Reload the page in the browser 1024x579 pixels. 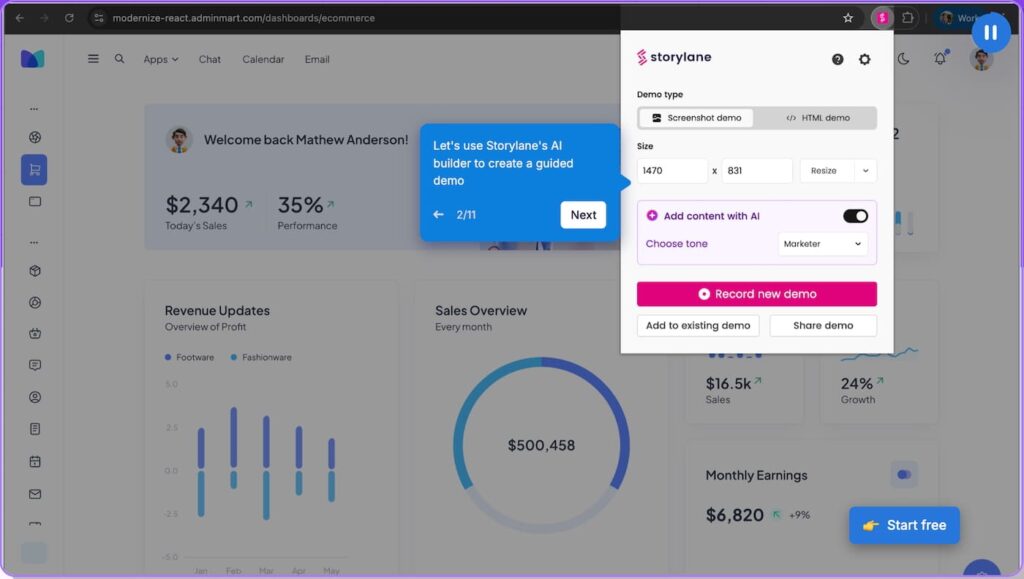[69, 18]
